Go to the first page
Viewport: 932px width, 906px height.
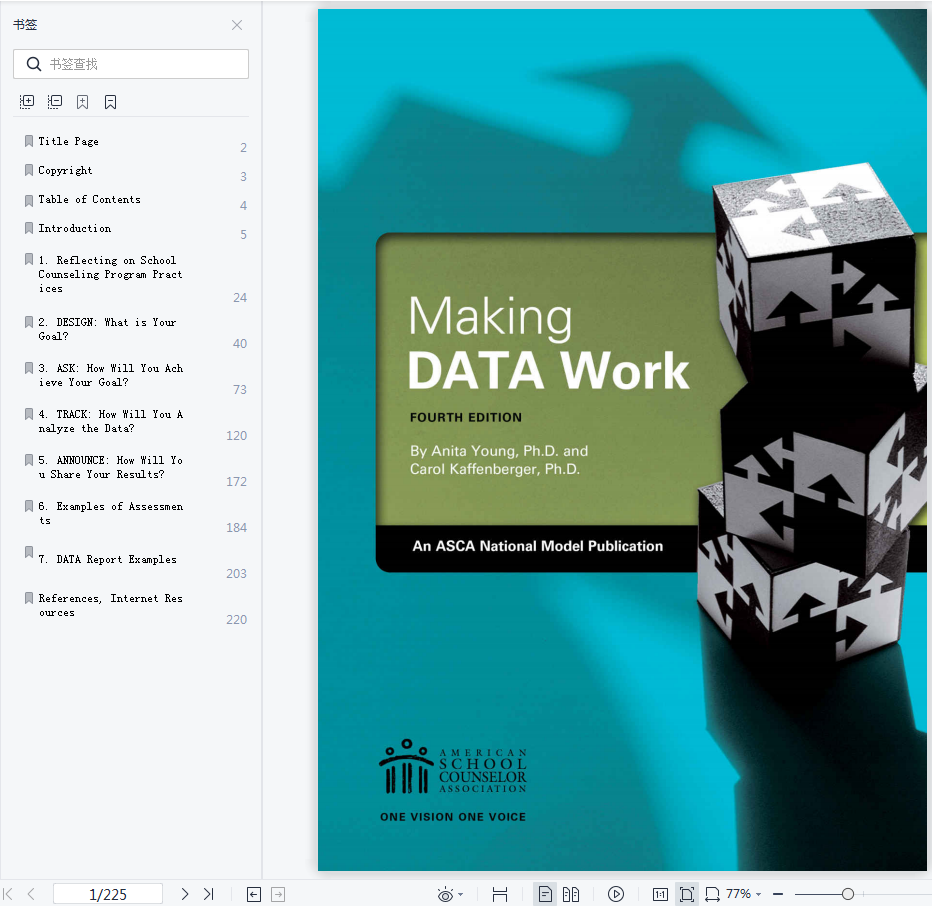tap(8, 894)
